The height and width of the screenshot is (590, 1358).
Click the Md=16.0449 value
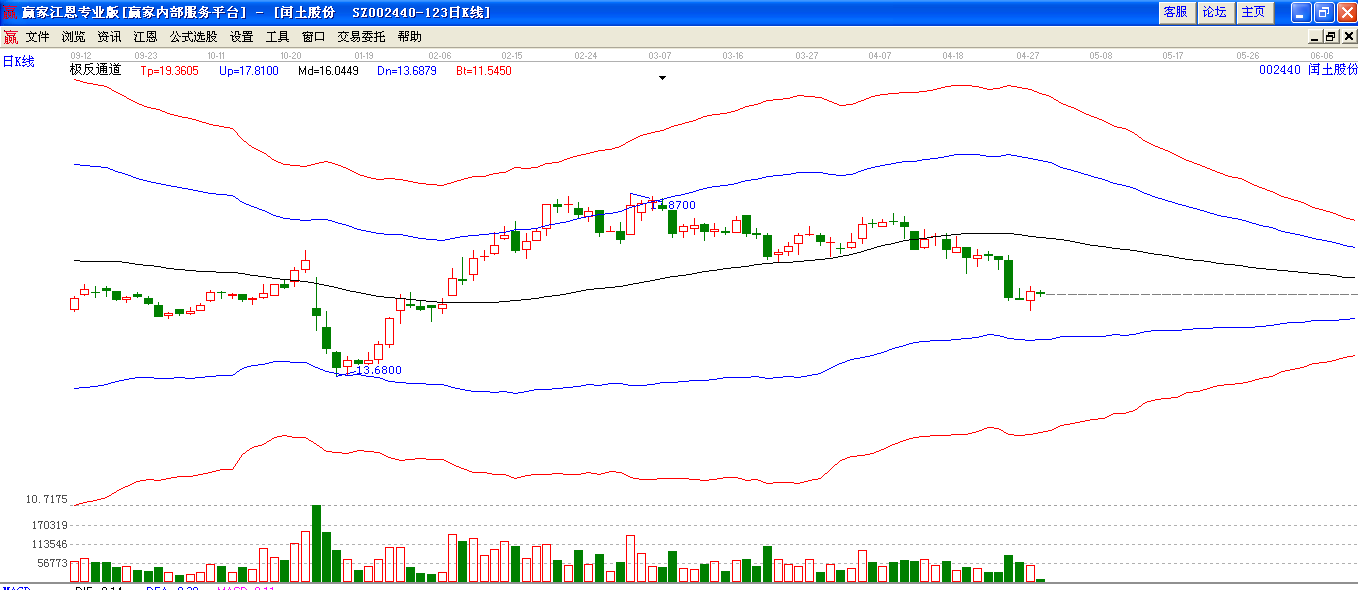[328, 71]
